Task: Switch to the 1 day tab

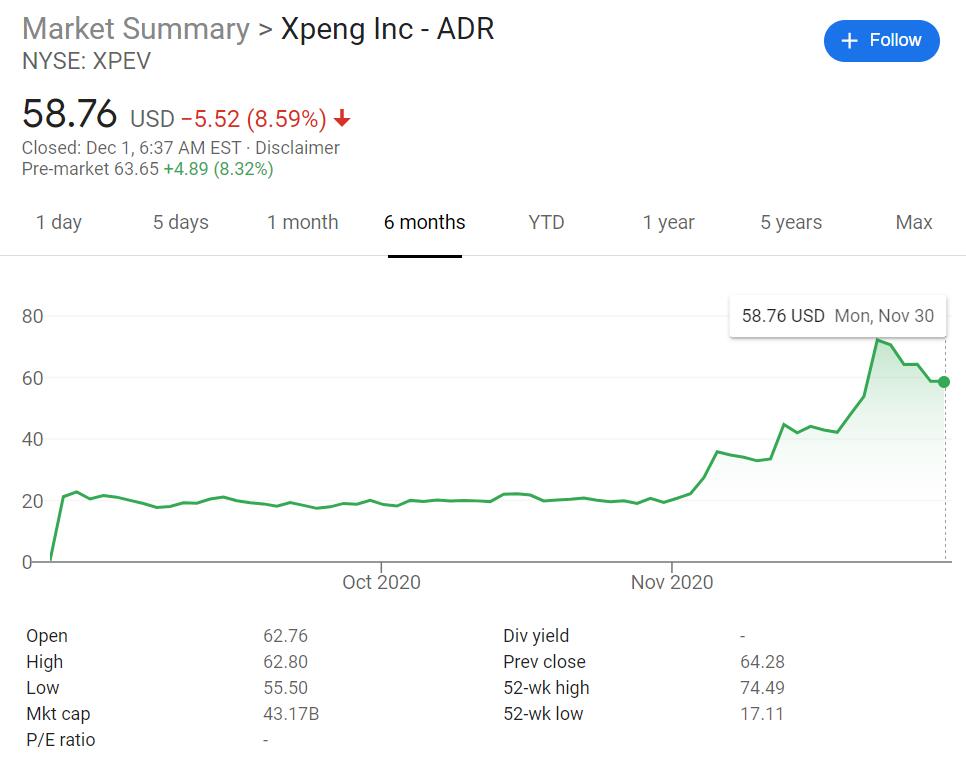Action: 59,222
